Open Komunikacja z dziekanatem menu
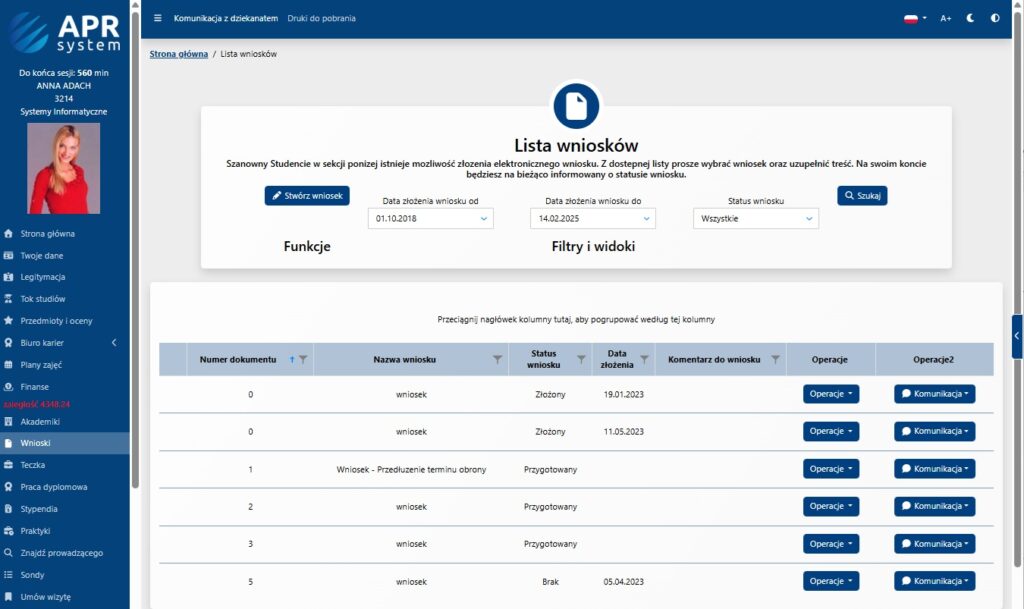This screenshot has width=1024, height=609. coord(225,18)
